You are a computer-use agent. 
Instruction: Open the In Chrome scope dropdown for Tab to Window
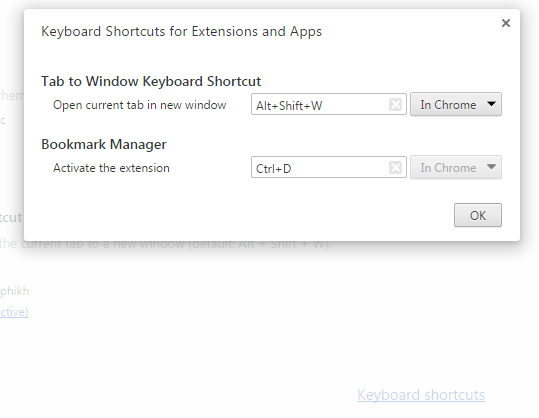(x=456, y=104)
